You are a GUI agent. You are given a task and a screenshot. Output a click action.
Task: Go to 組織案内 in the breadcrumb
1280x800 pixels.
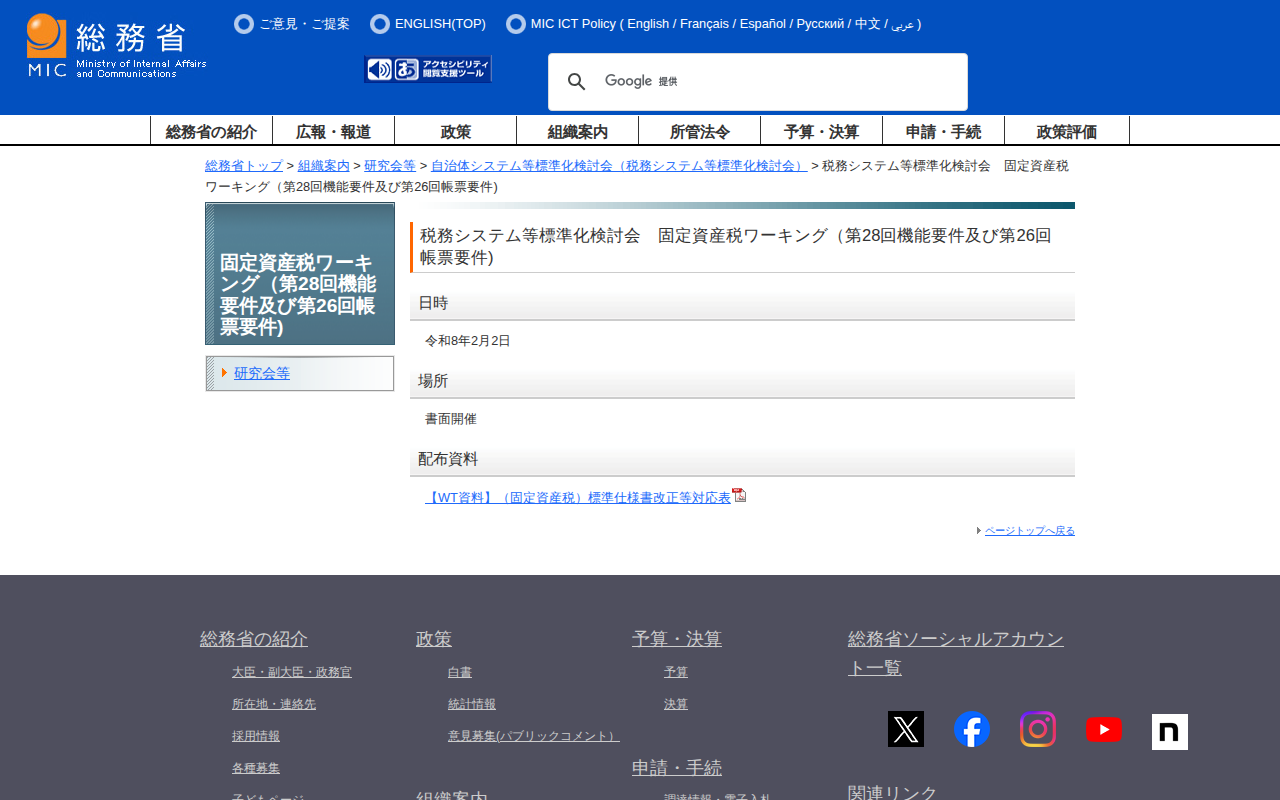(324, 166)
